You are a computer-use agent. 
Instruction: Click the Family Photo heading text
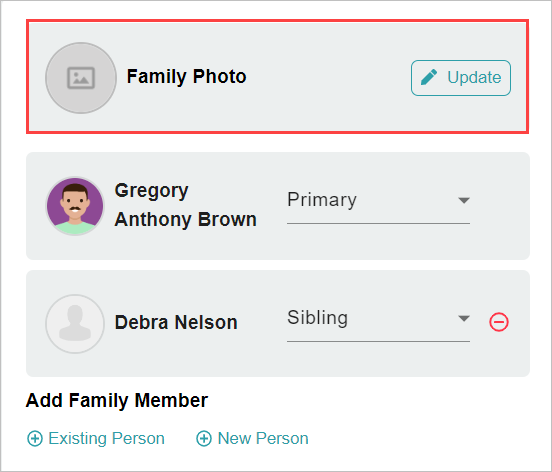click(x=186, y=76)
